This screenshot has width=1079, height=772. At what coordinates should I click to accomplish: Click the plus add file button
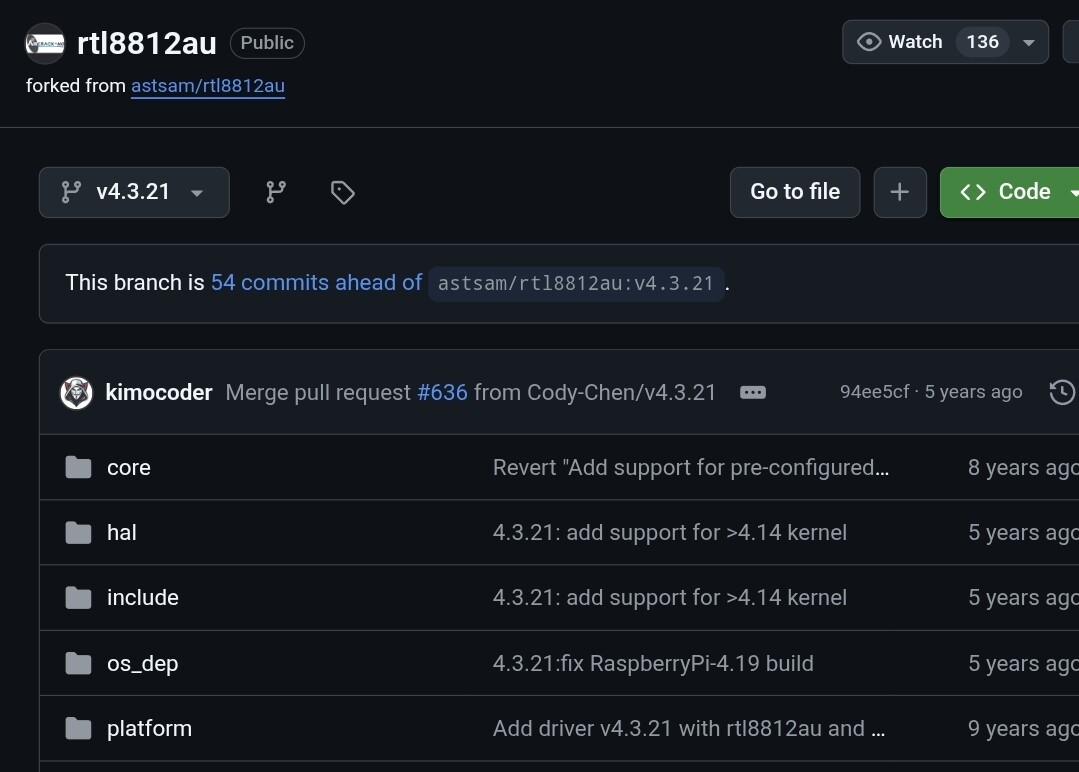(900, 192)
